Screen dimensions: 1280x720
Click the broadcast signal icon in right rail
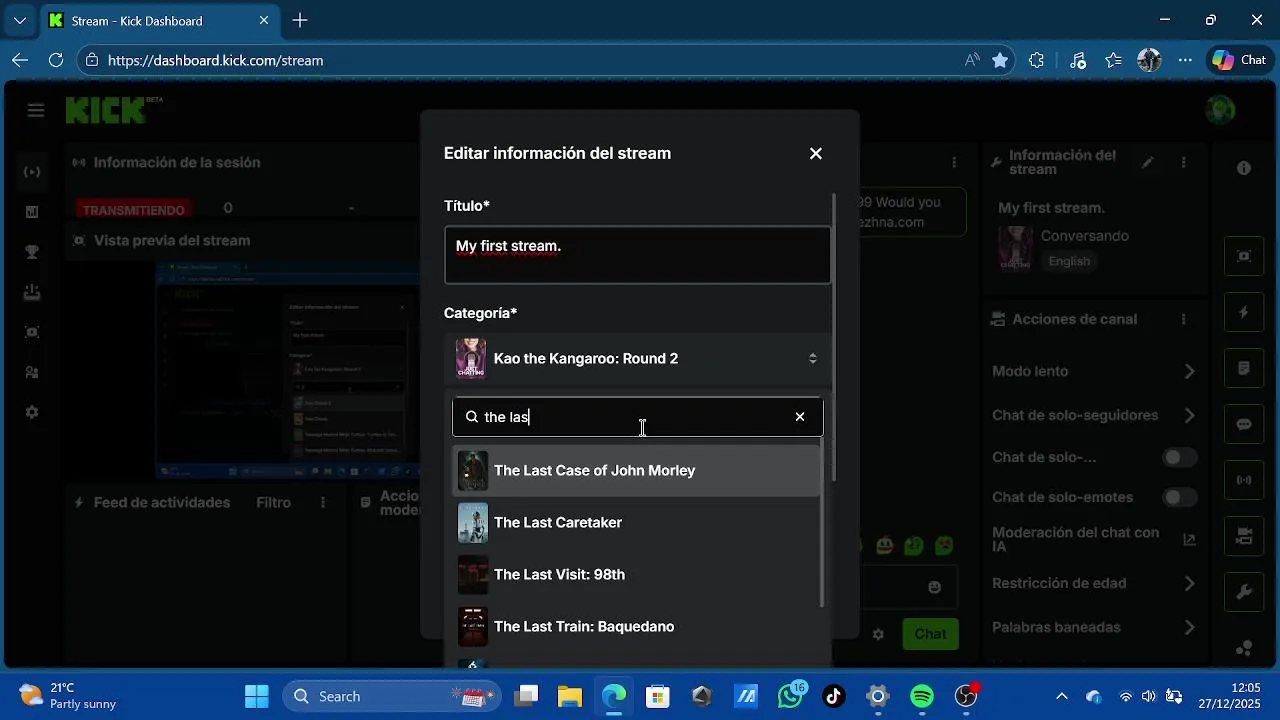1244,480
